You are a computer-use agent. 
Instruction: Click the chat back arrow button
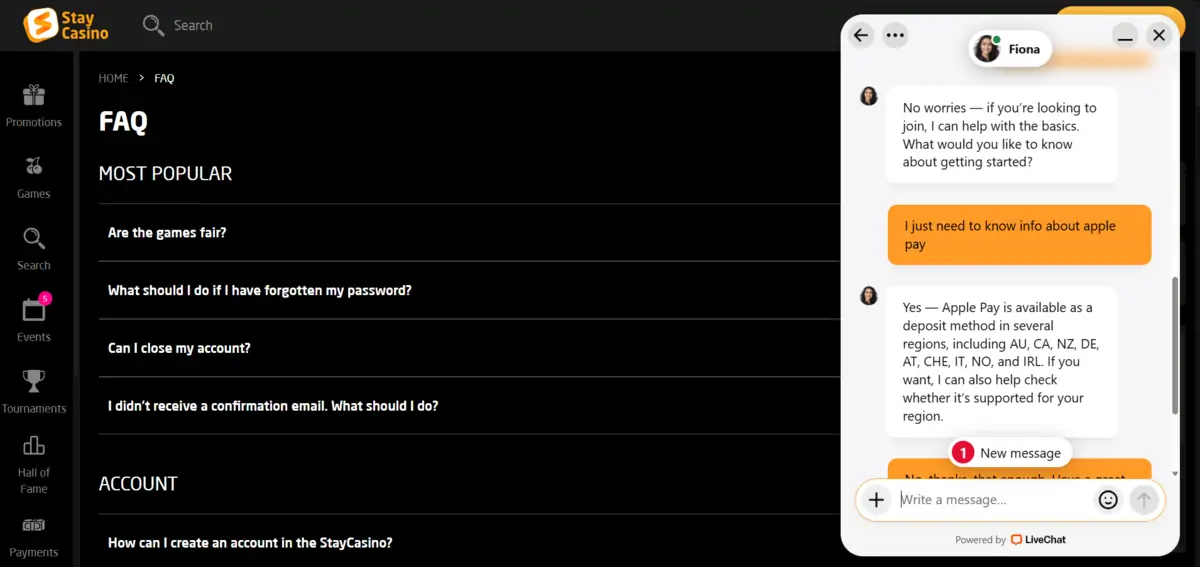(x=861, y=35)
